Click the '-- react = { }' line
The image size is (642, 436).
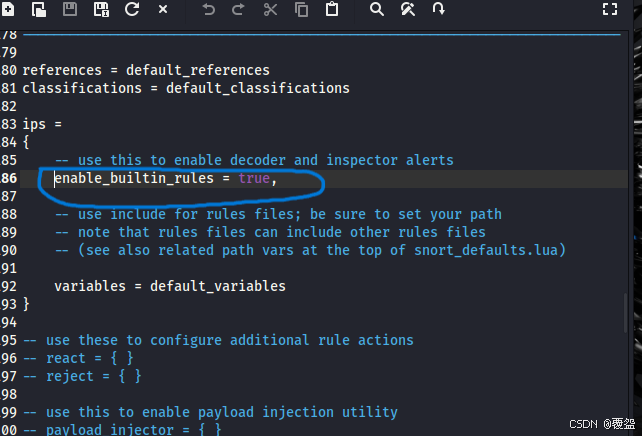(78, 358)
